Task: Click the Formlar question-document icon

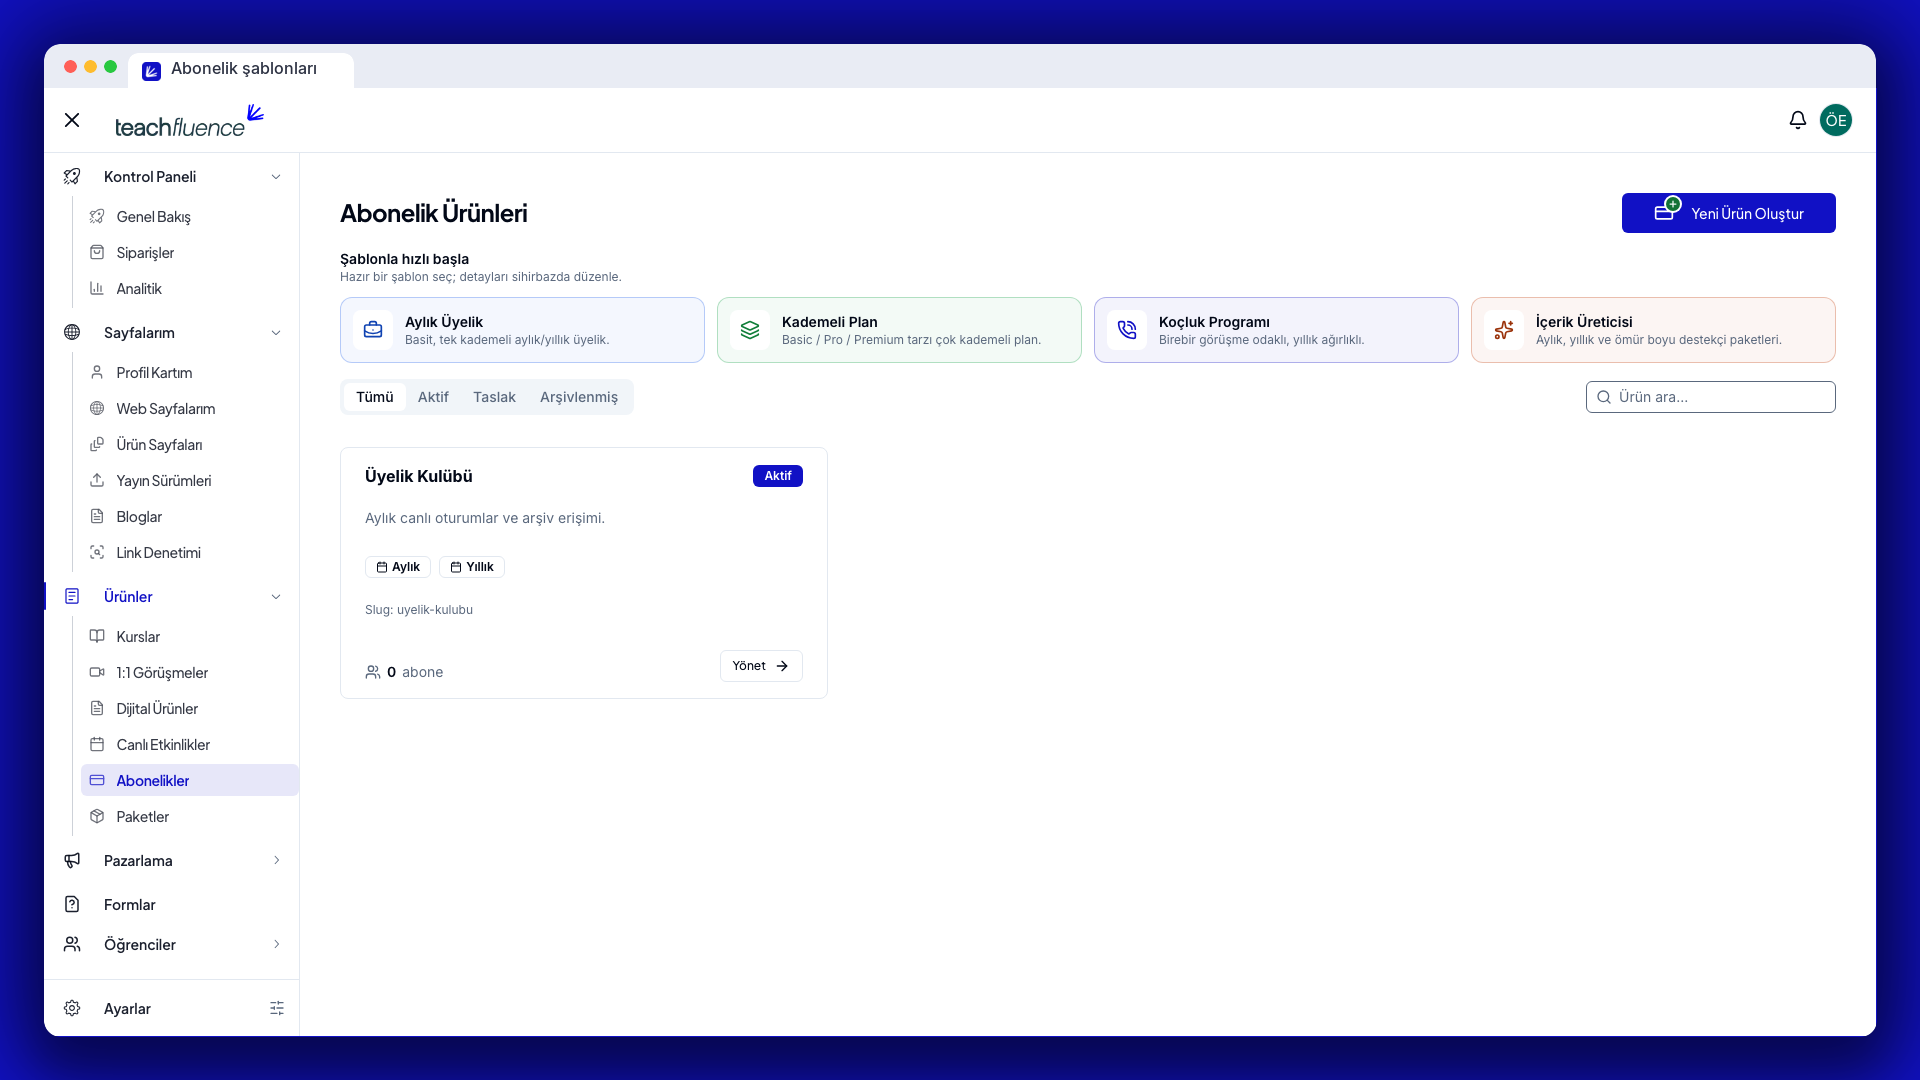Action: [x=72, y=905]
